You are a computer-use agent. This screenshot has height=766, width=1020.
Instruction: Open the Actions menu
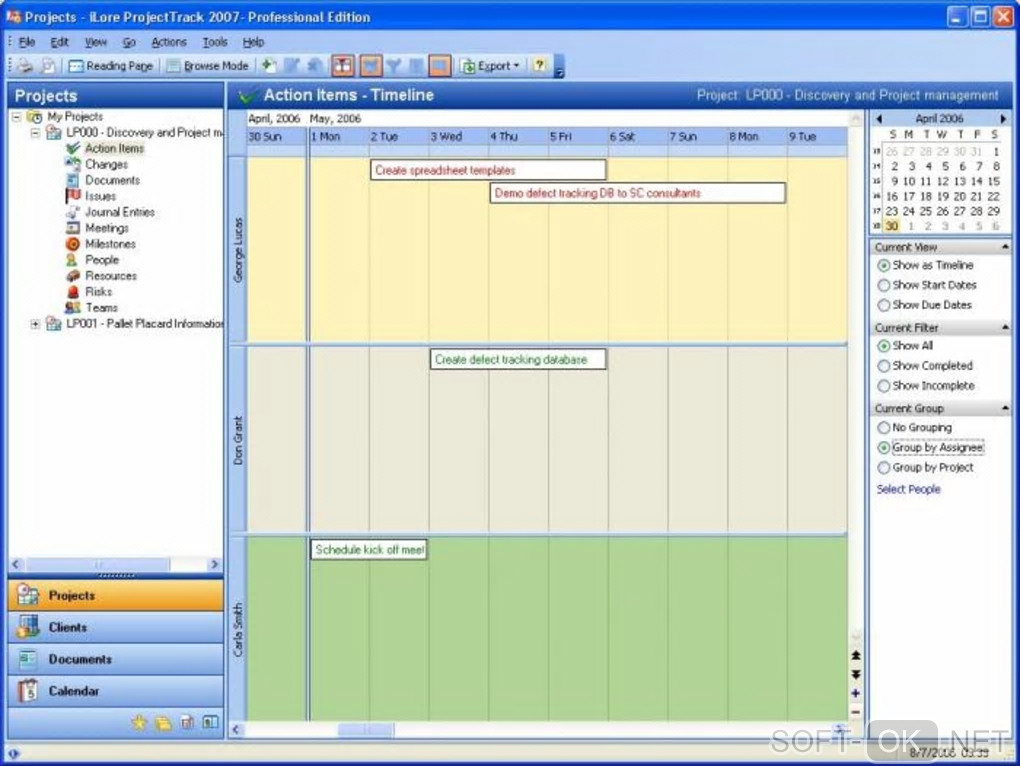point(168,42)
